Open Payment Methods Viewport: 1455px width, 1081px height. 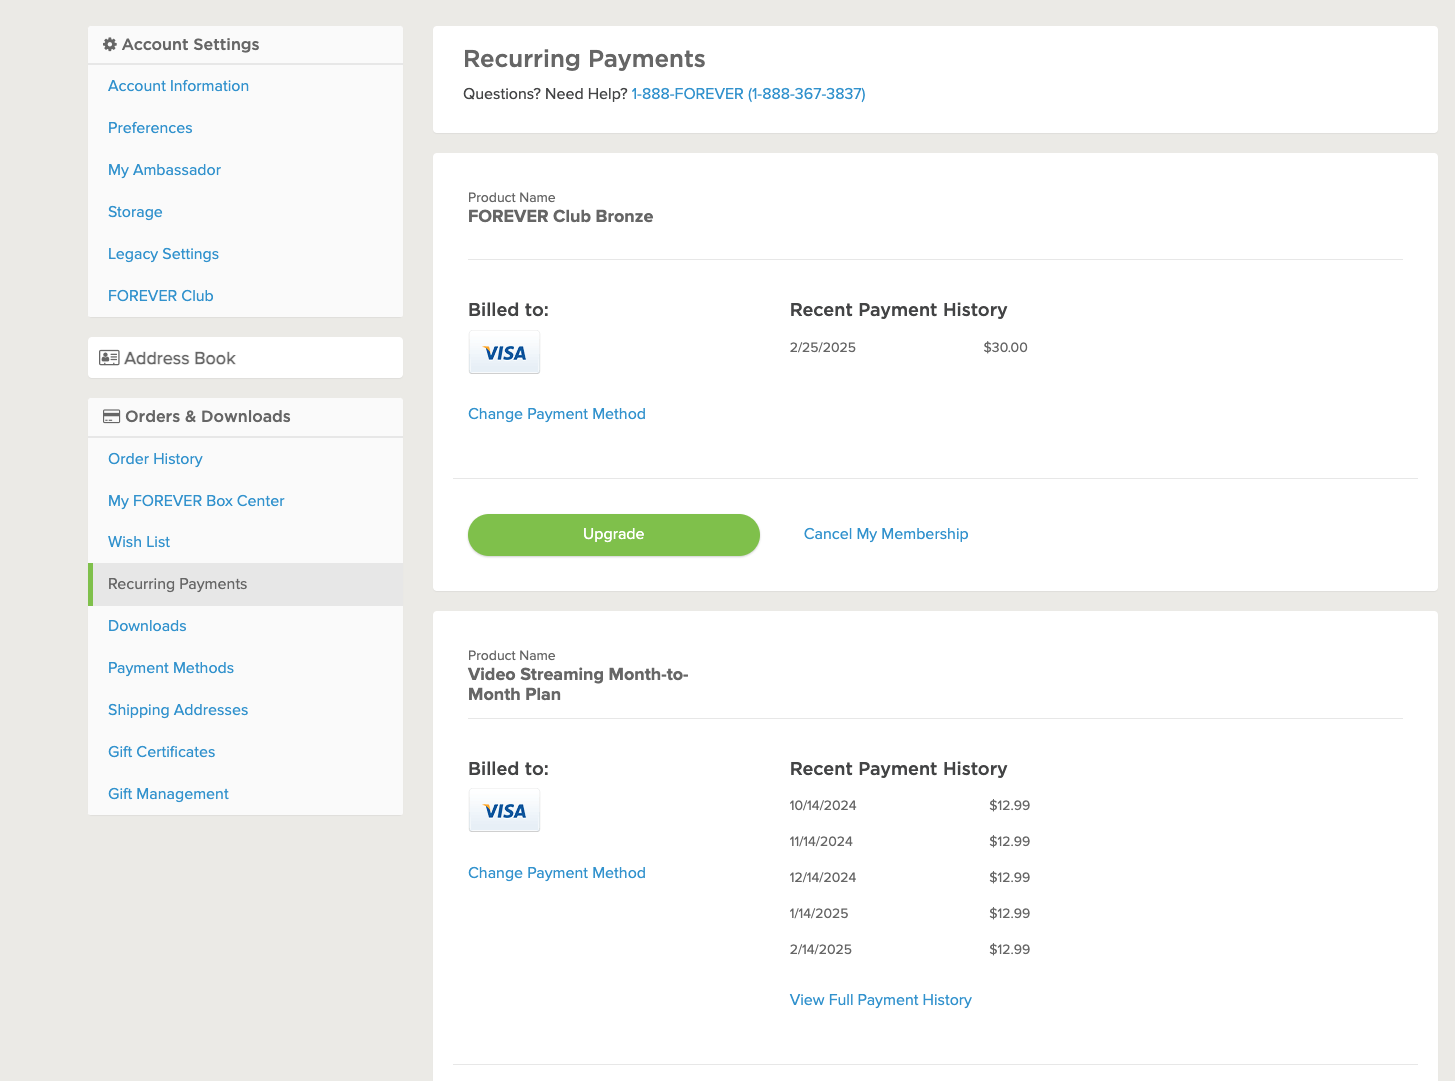(x=171, y=668)
